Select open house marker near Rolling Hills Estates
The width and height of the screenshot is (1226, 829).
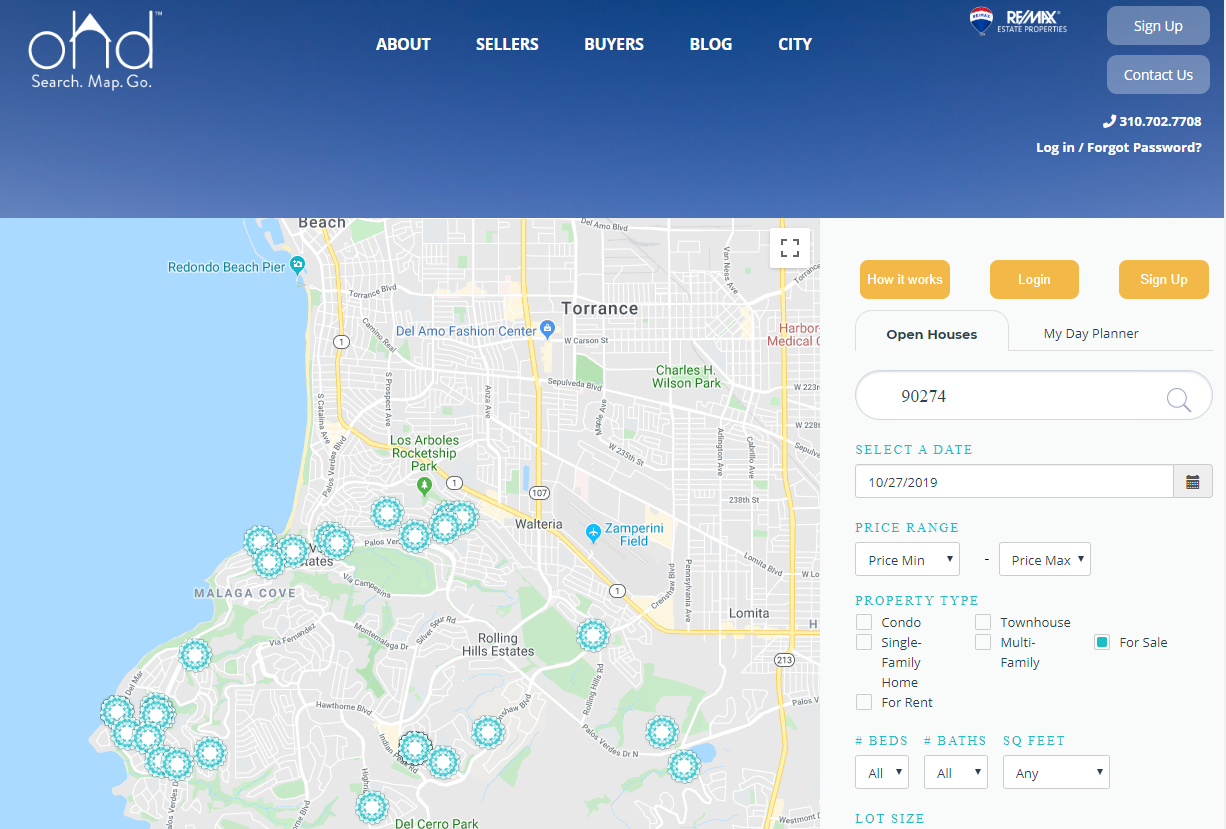[593, 635]
